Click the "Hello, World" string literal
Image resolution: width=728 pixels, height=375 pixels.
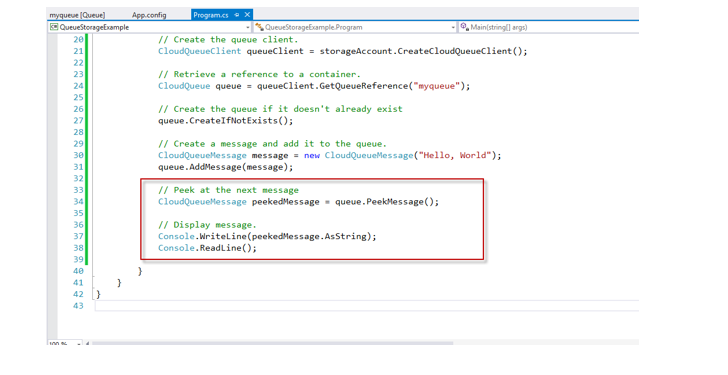coord(455,155)
